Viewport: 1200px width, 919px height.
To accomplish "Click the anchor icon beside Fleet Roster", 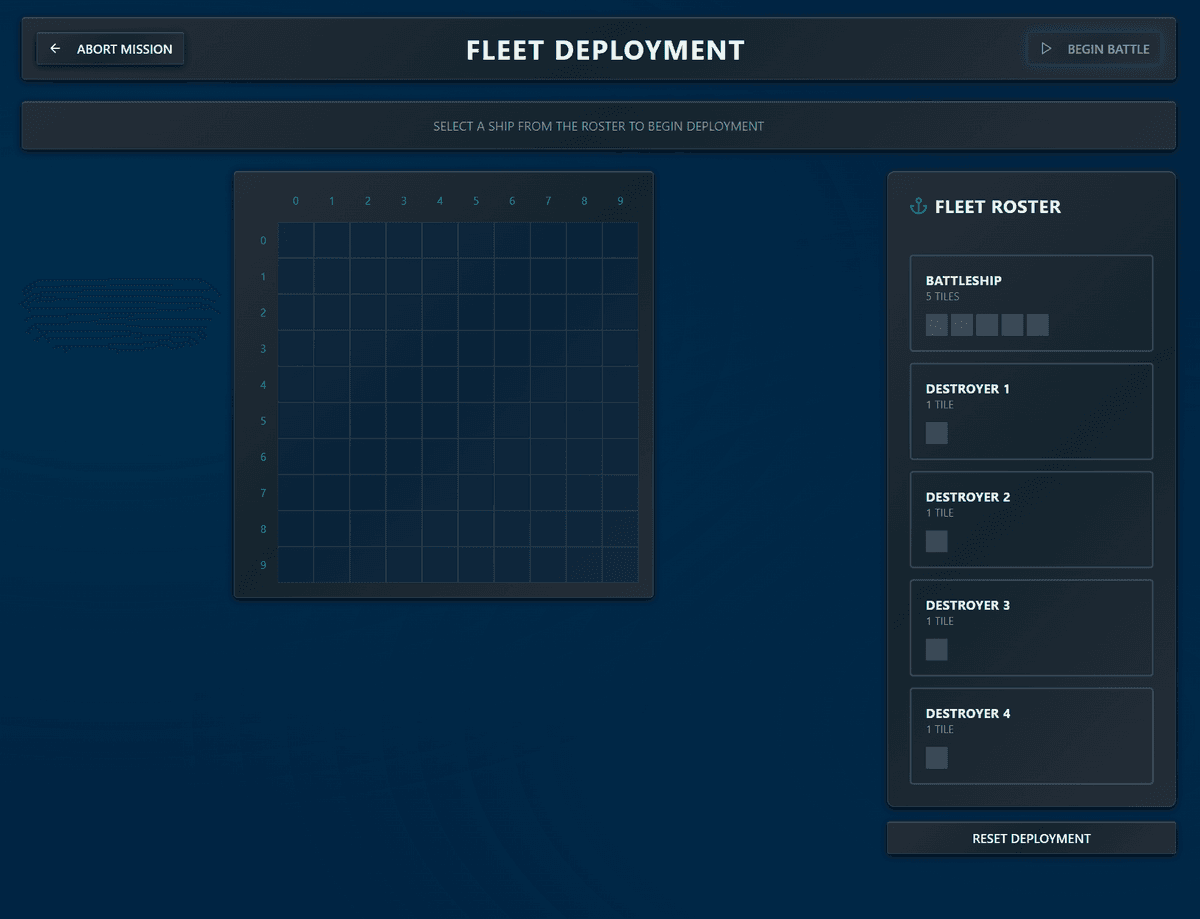I will coord(917,206).
